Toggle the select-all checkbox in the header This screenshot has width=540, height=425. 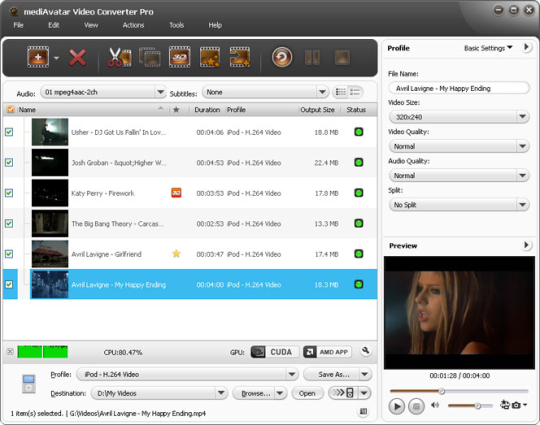tap(11, 110)
